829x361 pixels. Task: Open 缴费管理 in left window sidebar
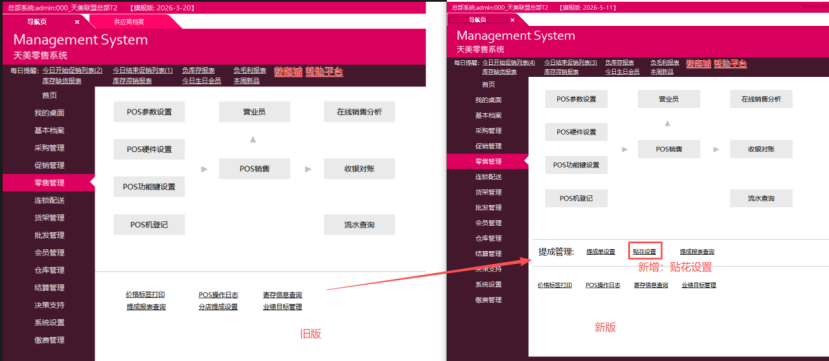[49, 340]
